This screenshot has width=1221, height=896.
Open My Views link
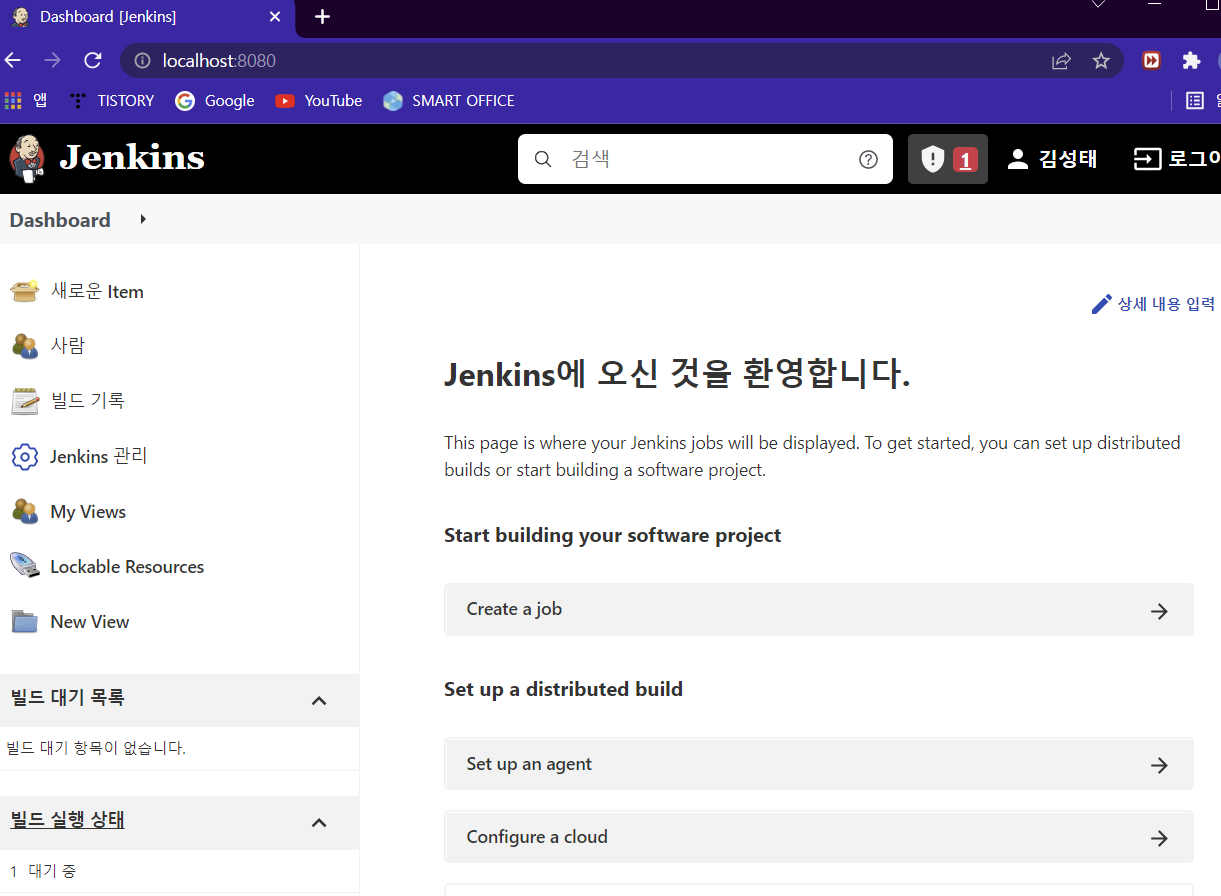pos(88,512)
